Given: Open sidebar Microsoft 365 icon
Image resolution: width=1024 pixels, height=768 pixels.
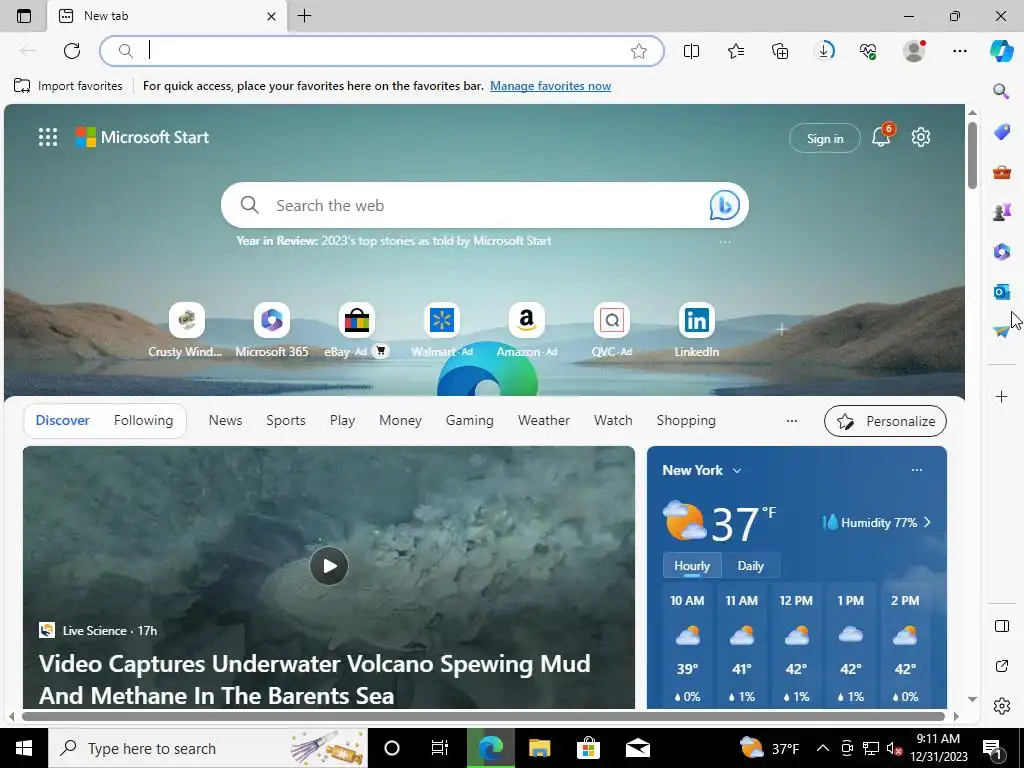Looking at the screenshot, I should point(1002,251).
